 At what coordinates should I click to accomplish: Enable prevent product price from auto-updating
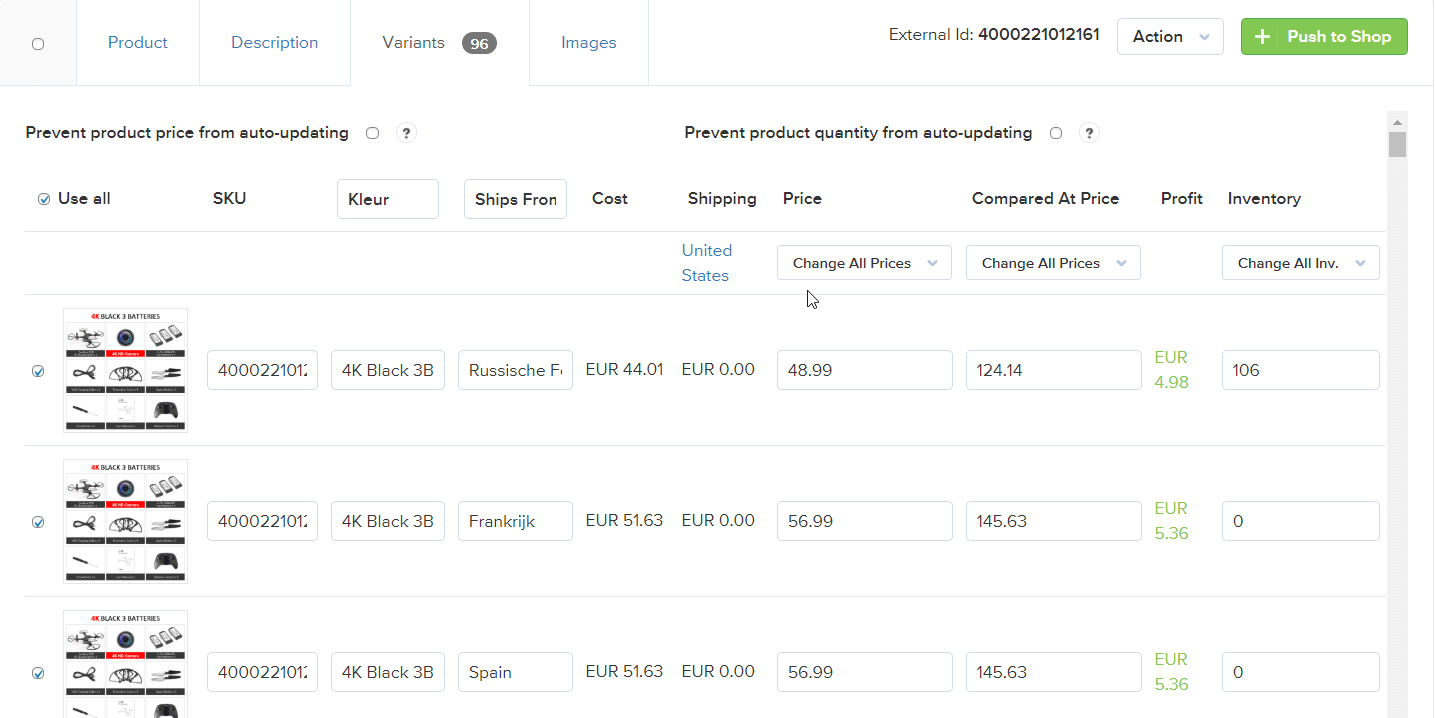click(373, 133)
